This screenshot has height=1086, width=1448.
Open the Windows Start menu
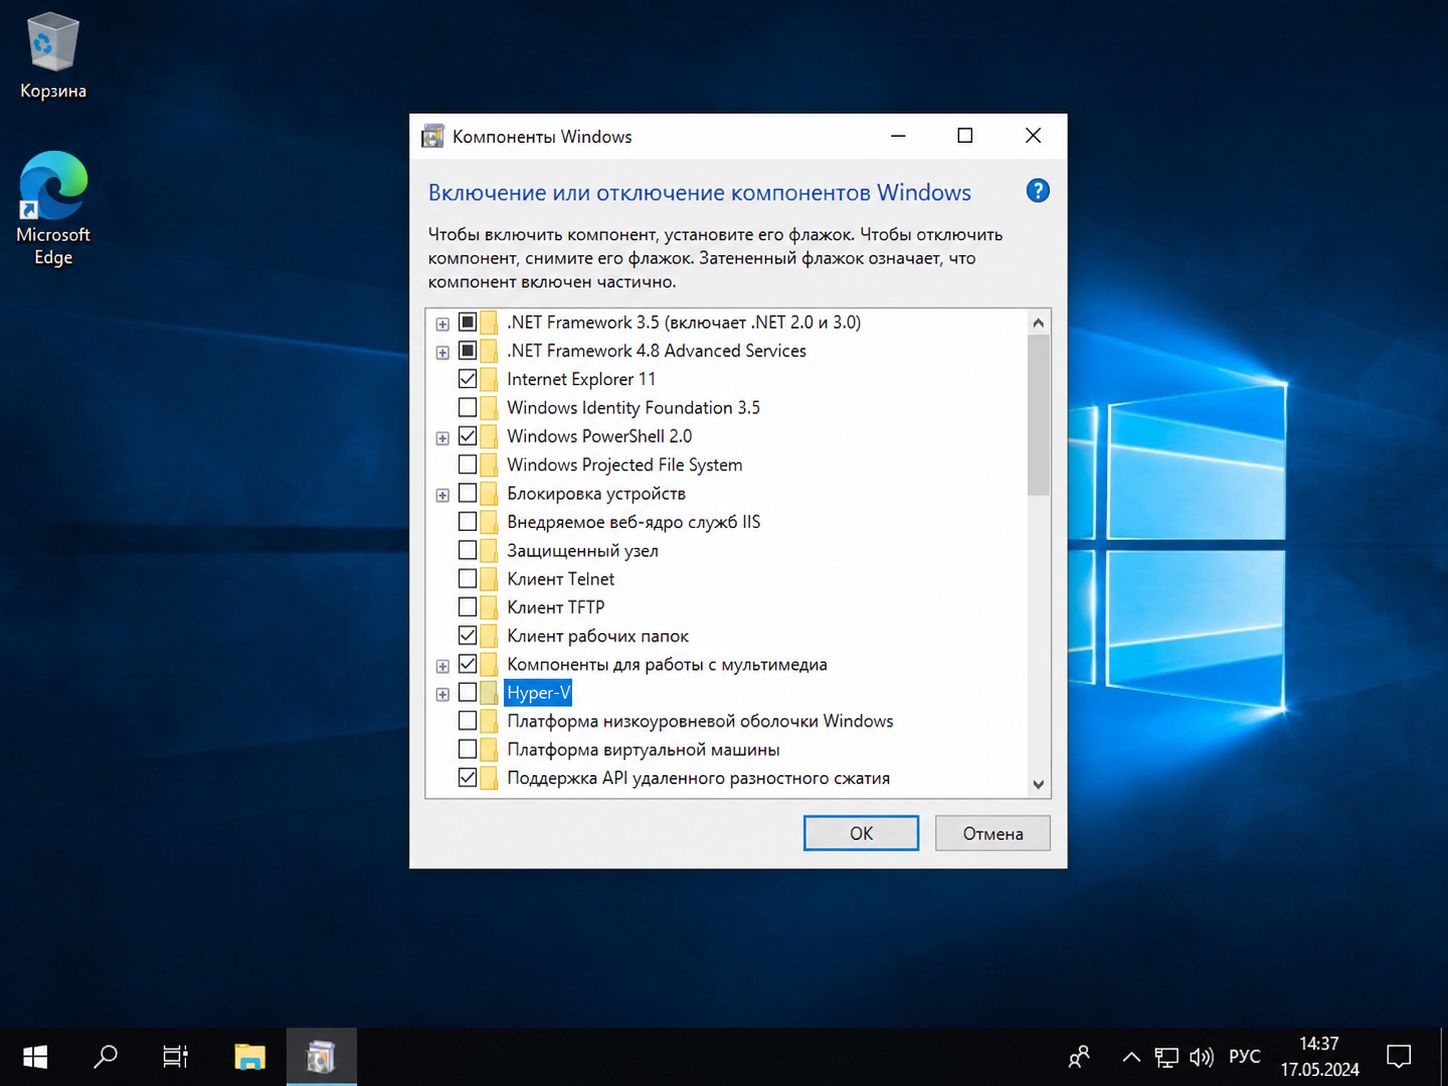tap(35, 1057)
